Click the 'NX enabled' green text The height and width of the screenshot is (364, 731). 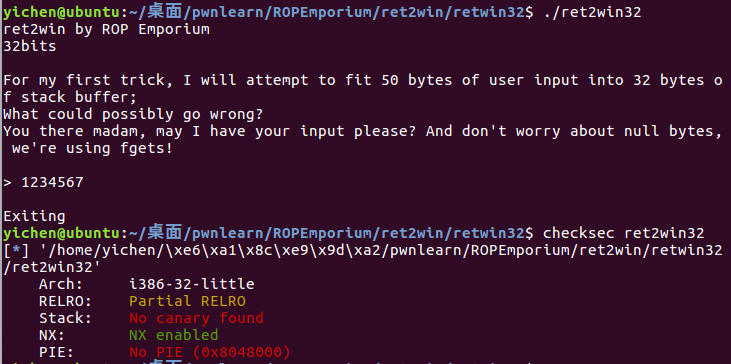[x=173, y=335]
